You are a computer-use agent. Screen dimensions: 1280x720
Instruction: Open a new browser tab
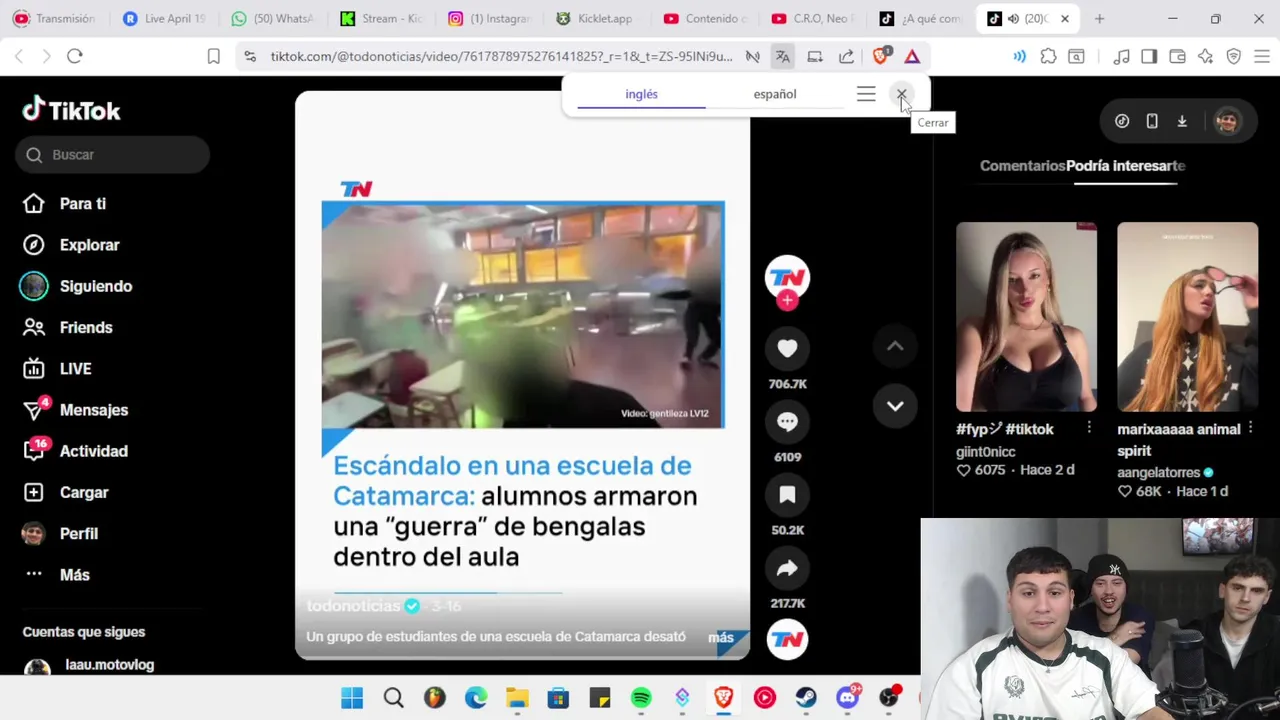pyautogui.click(x=1099, y=19)
